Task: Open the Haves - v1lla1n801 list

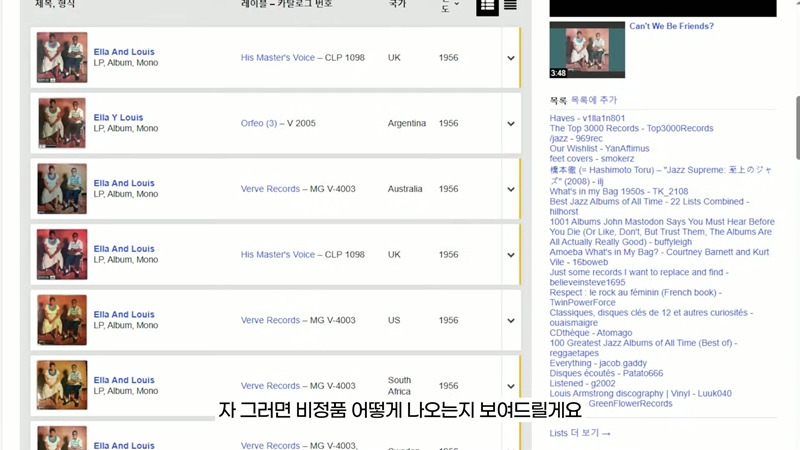Action: coord(587,118)
